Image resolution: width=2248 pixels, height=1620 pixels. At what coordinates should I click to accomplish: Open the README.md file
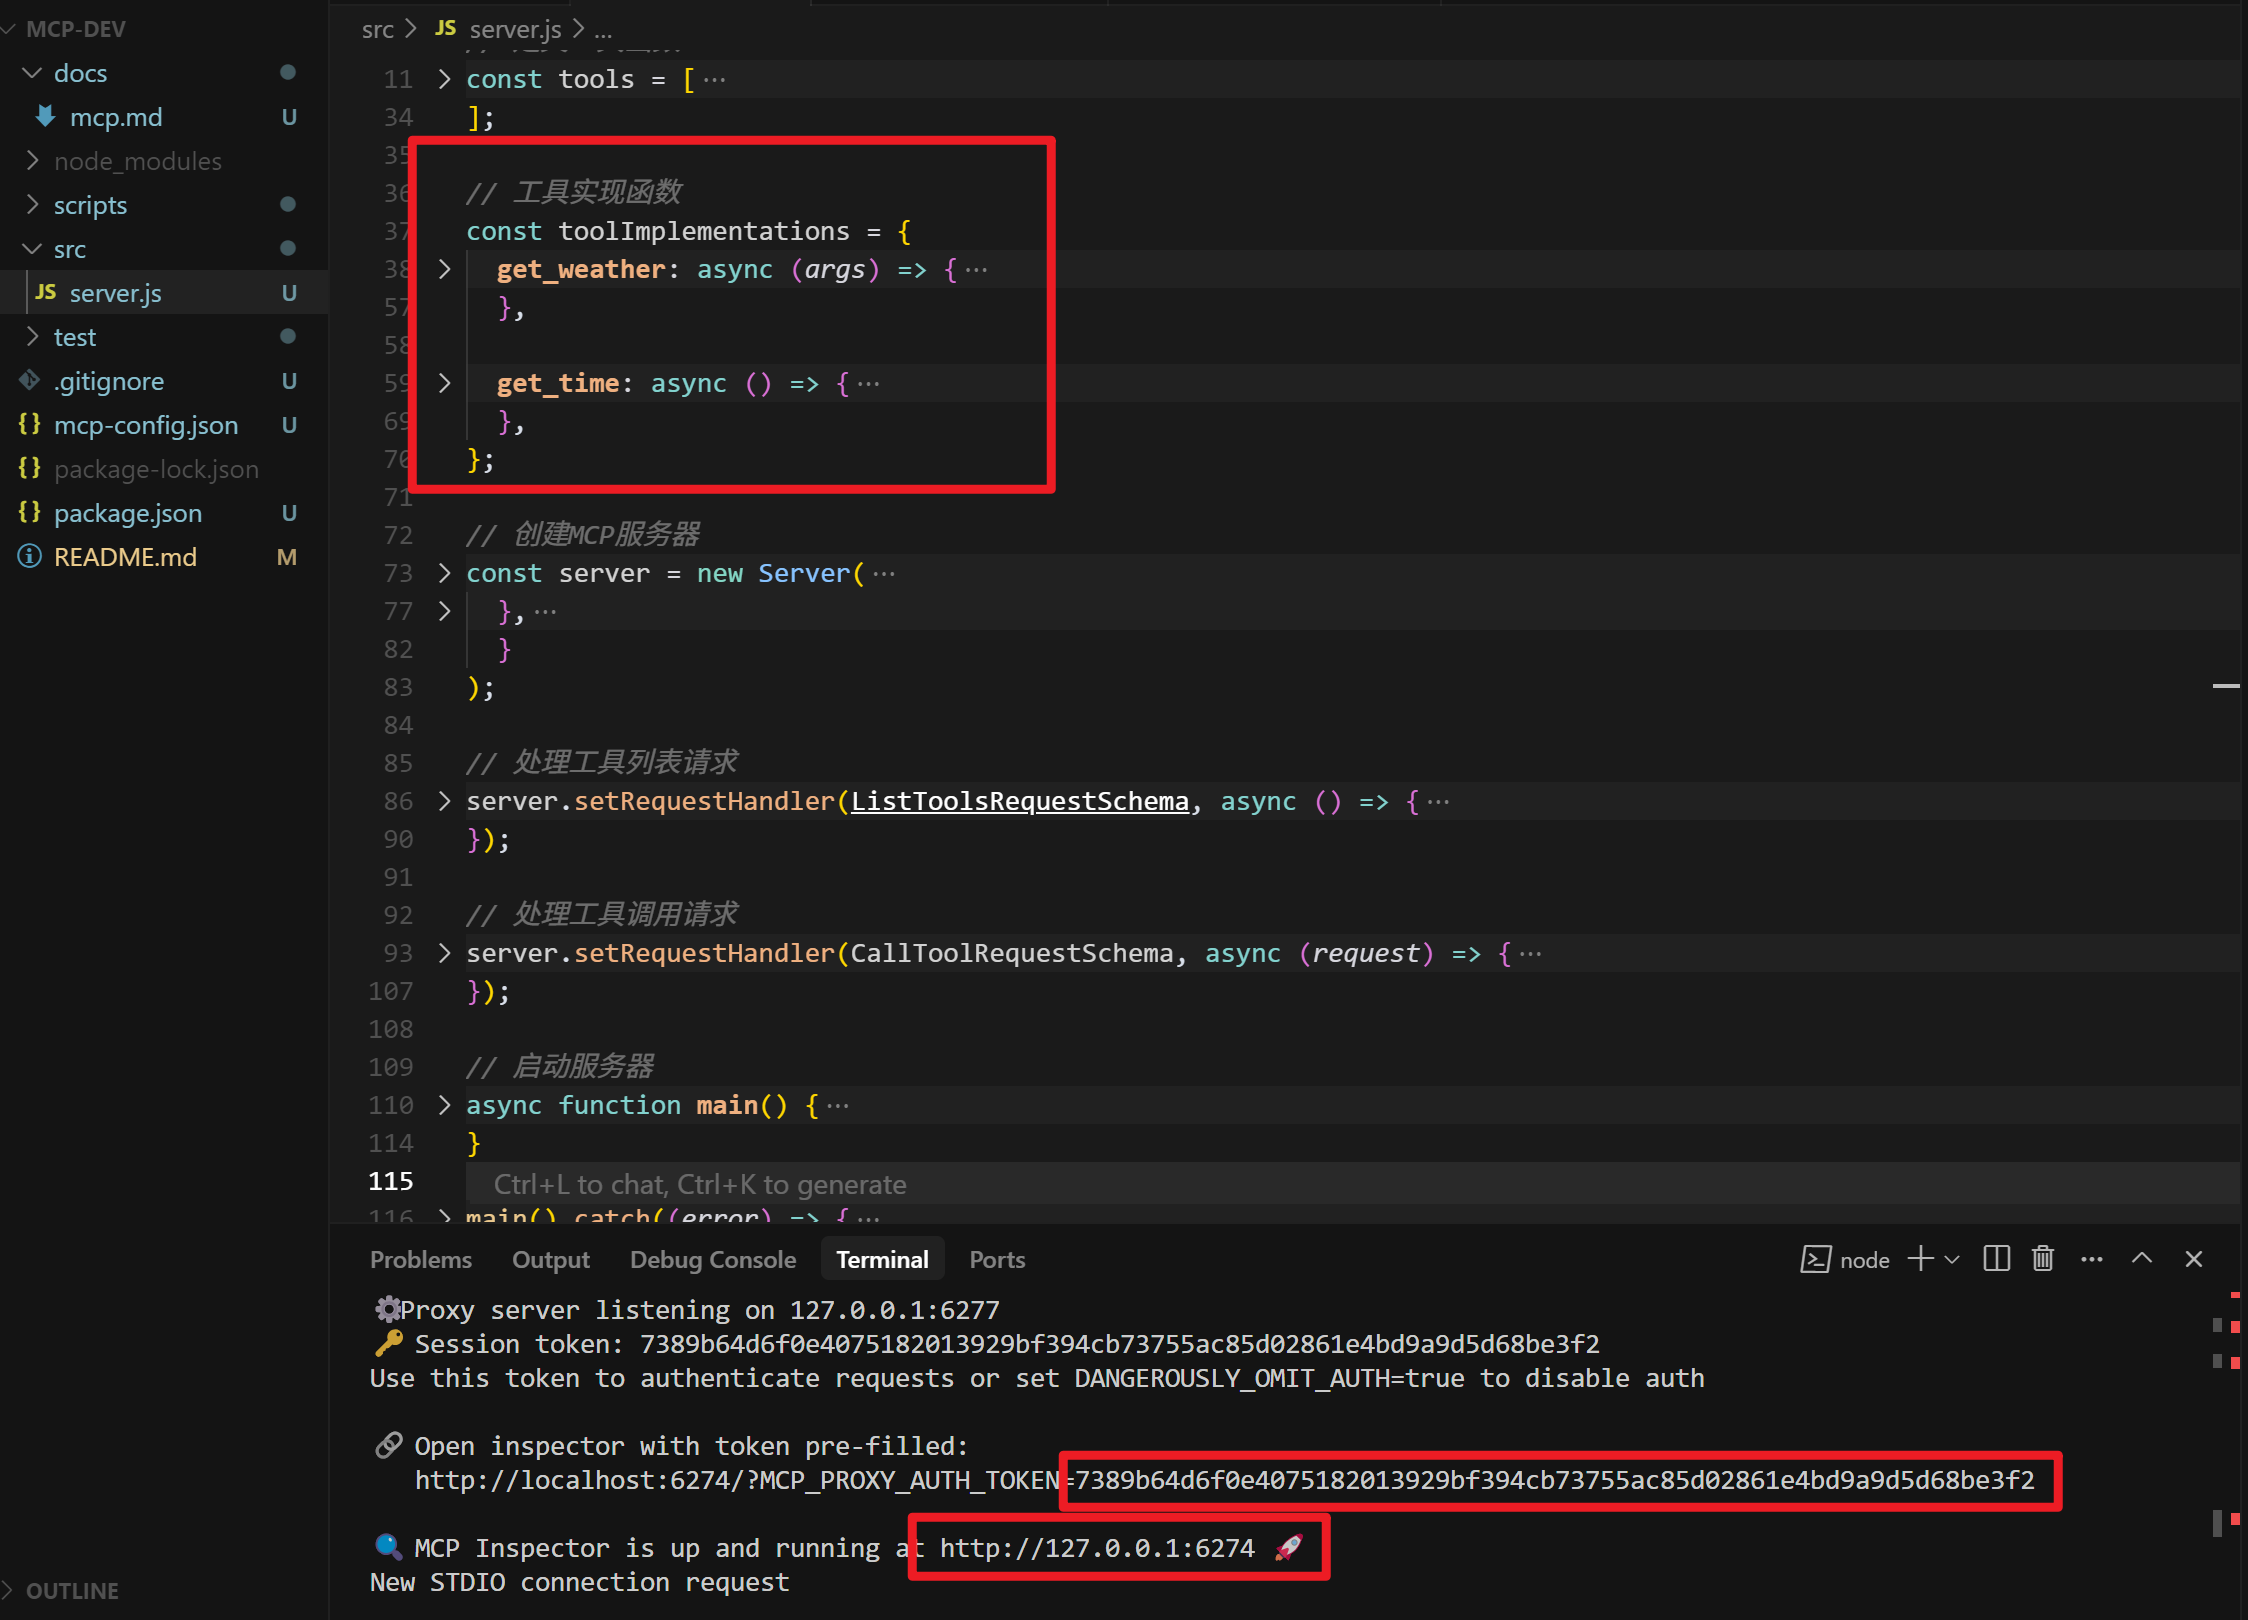[x=125, y=557]
